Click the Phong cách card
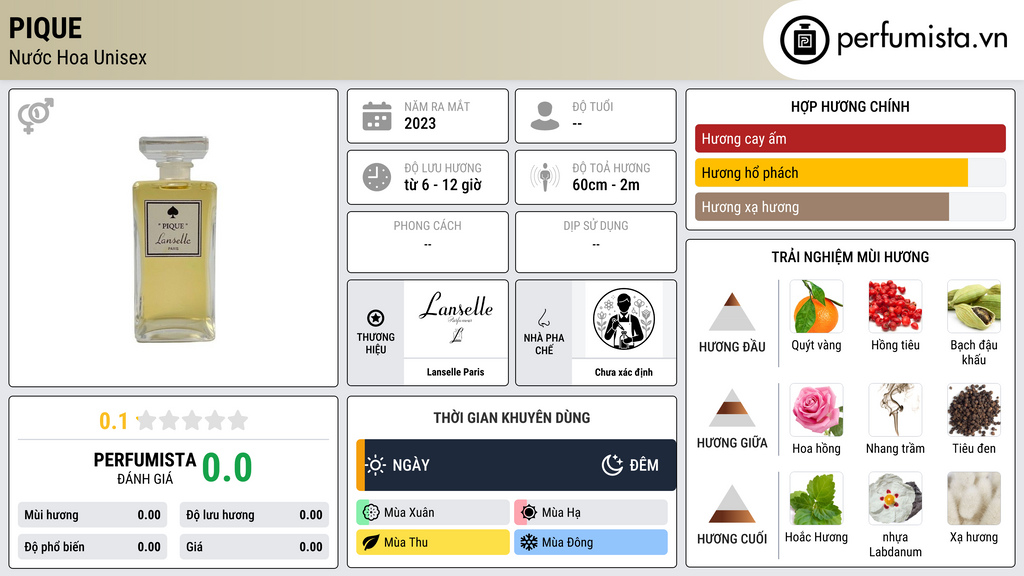1024x576 pixels. click(x=428, y=242)
